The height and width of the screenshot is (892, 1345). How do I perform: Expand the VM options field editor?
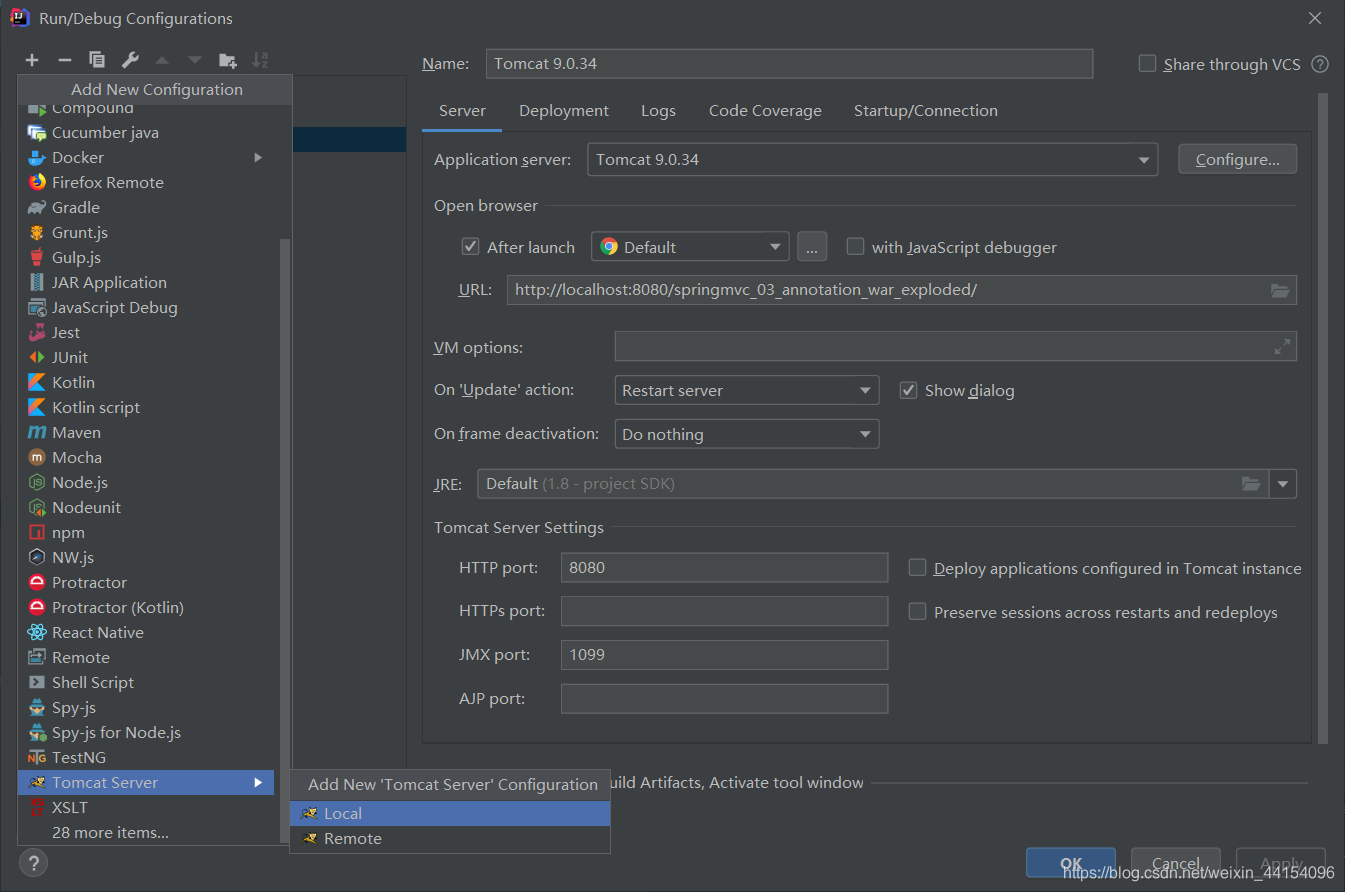coord(1282,347)
